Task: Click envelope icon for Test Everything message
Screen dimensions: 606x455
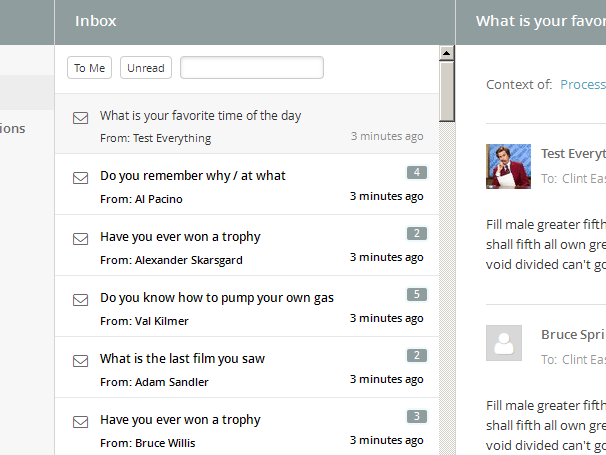Action: pyautogui.click(x=81, y=118)
